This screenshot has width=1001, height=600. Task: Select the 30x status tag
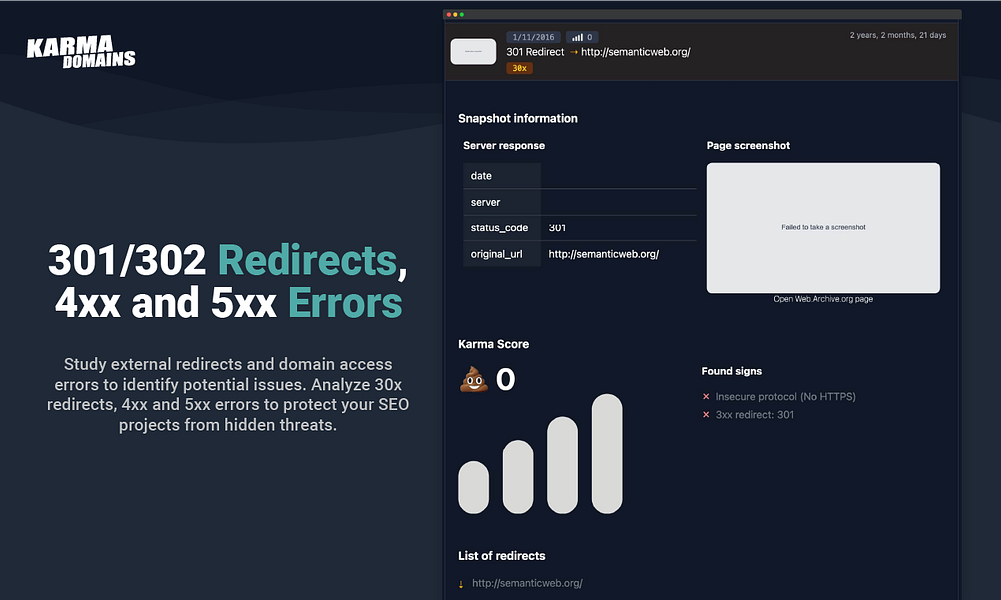(x=520, y=68)
